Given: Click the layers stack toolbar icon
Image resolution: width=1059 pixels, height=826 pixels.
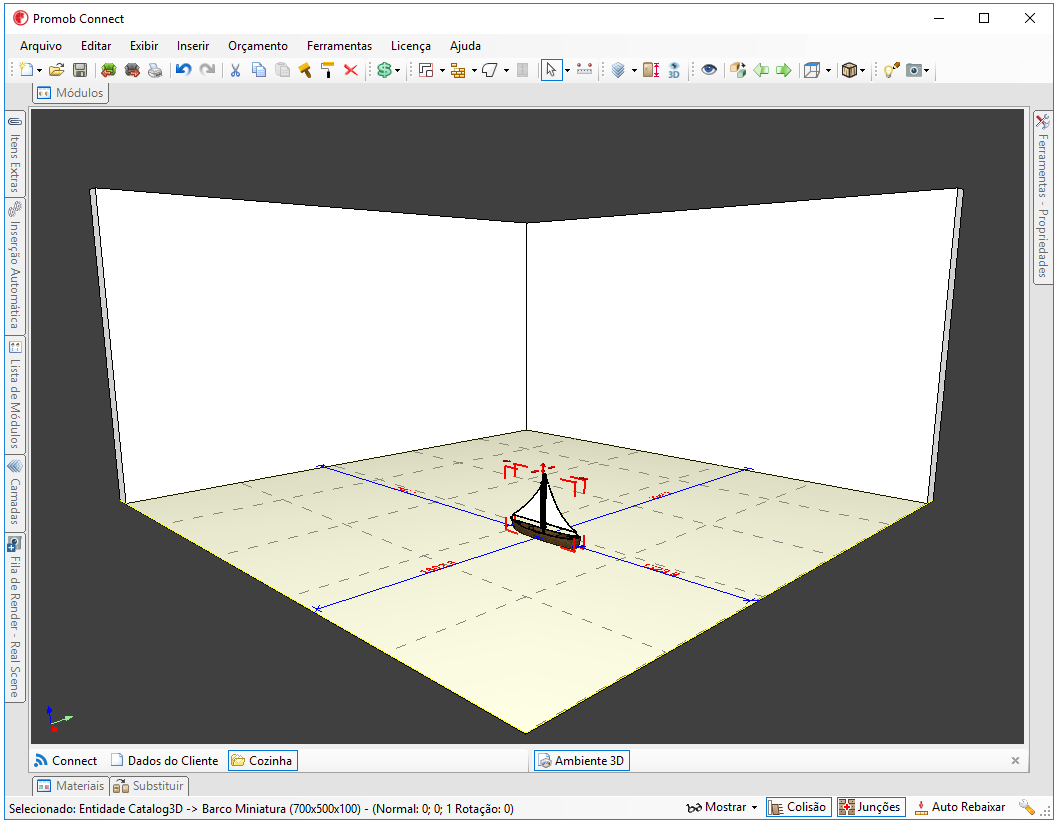Looking at the screenshot, I should (x=618, y=70).
